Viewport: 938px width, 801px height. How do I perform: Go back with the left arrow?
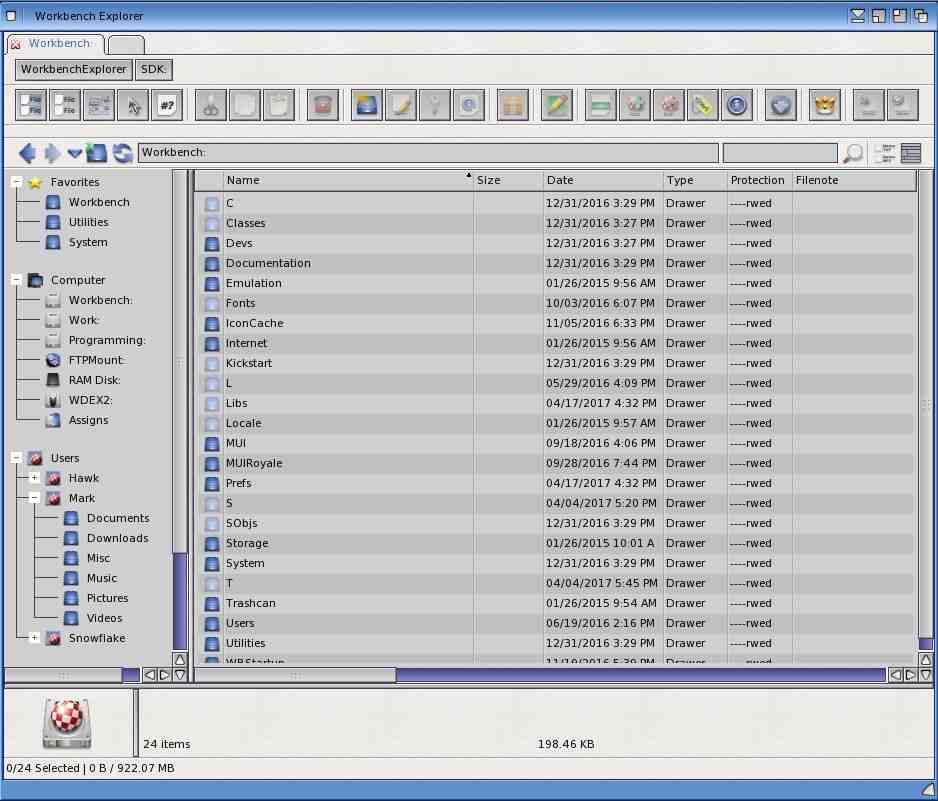click(27, 153)
